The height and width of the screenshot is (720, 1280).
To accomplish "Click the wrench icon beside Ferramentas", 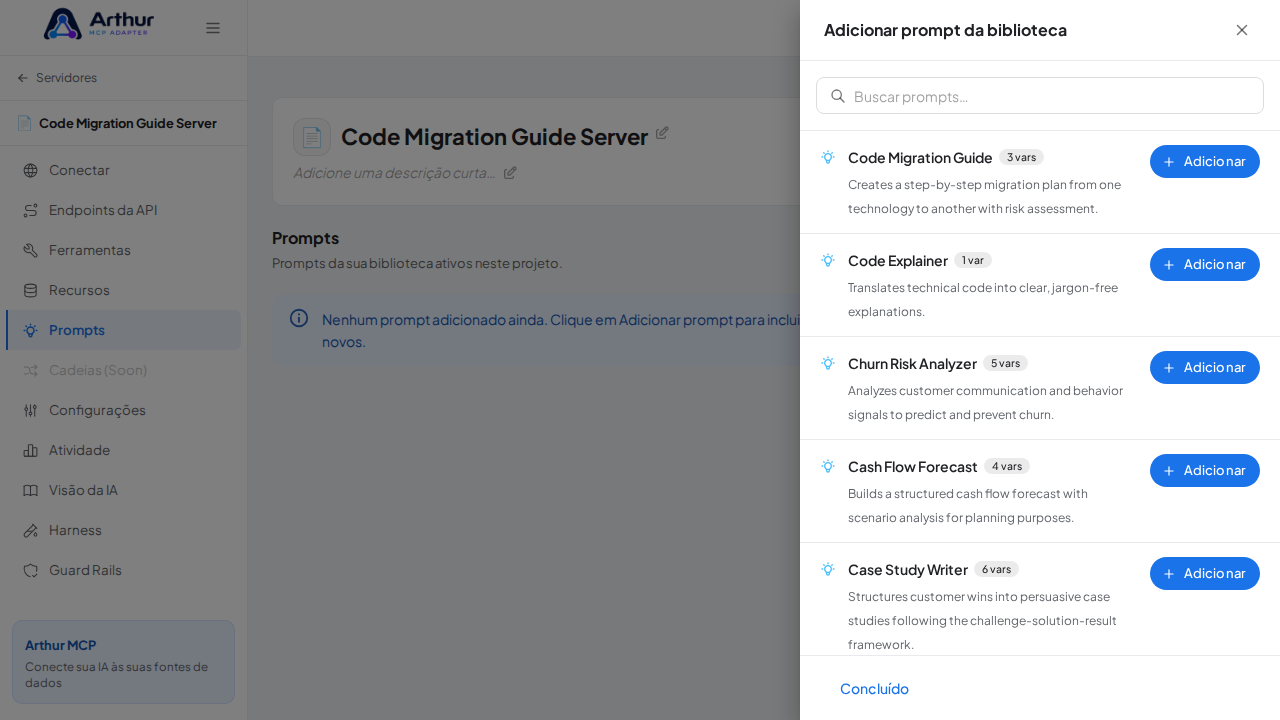I will pos(30,250).
